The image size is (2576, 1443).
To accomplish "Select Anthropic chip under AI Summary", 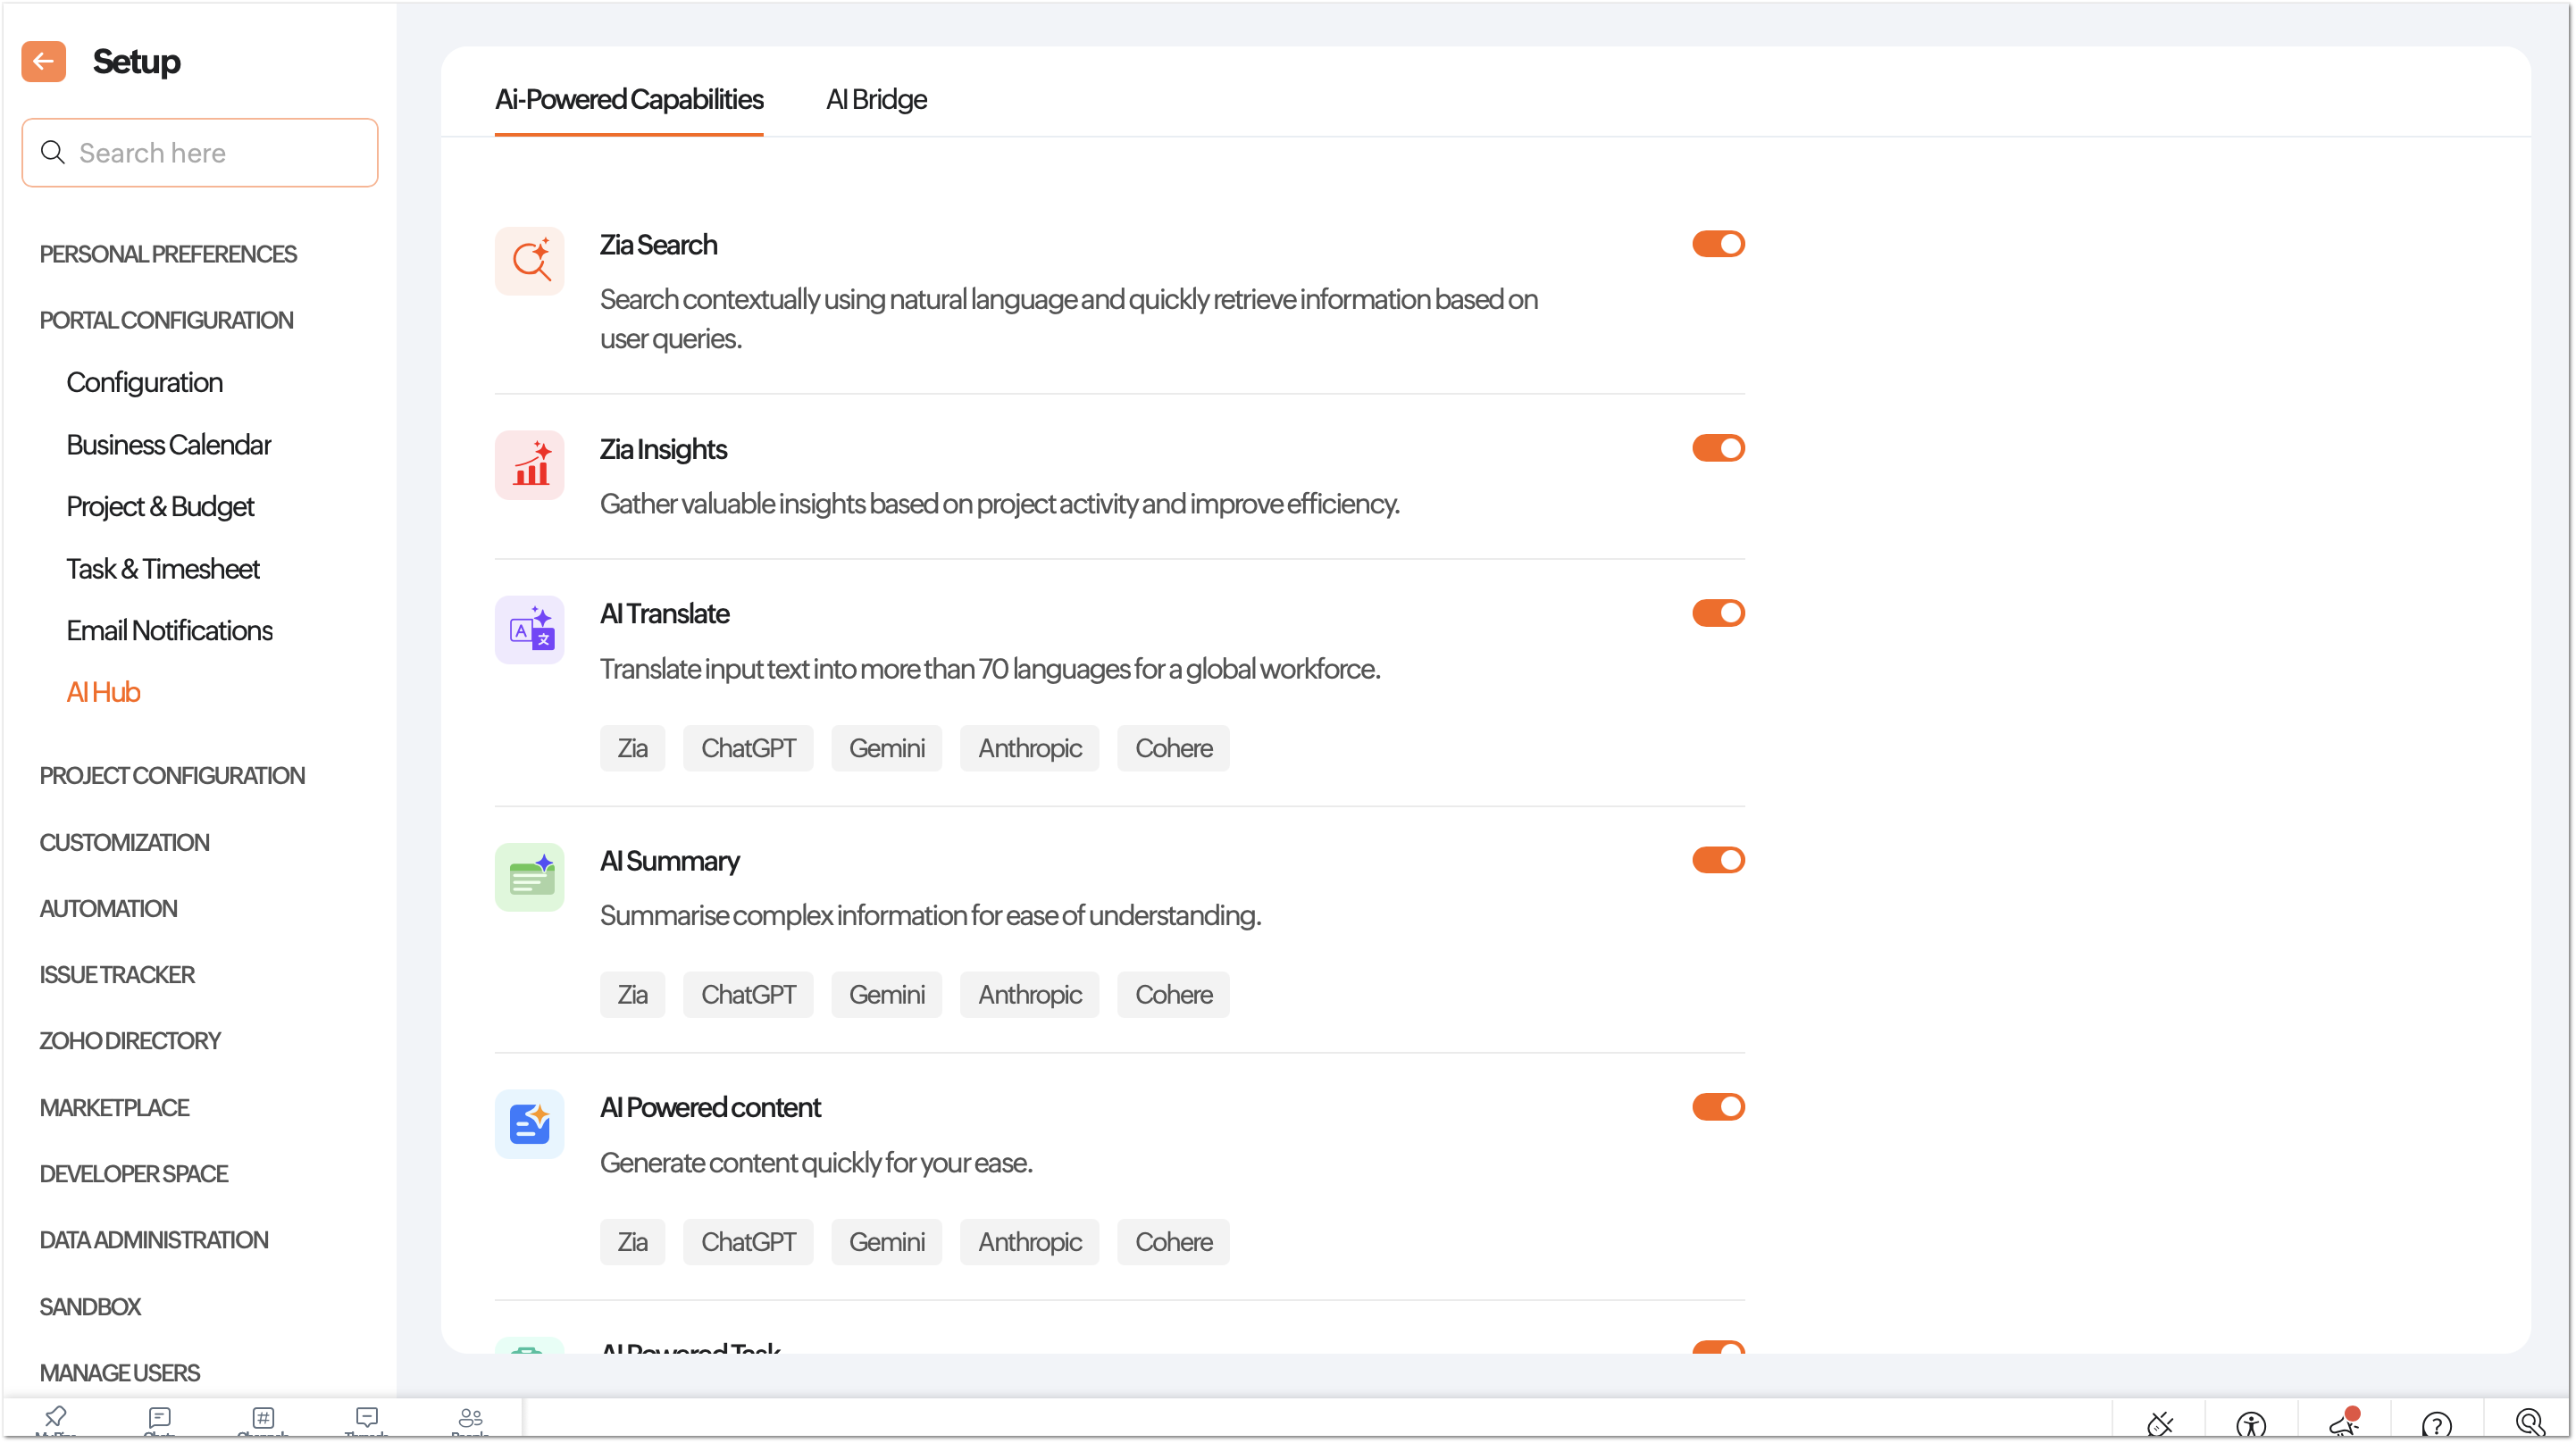I will pos(1029,994).
